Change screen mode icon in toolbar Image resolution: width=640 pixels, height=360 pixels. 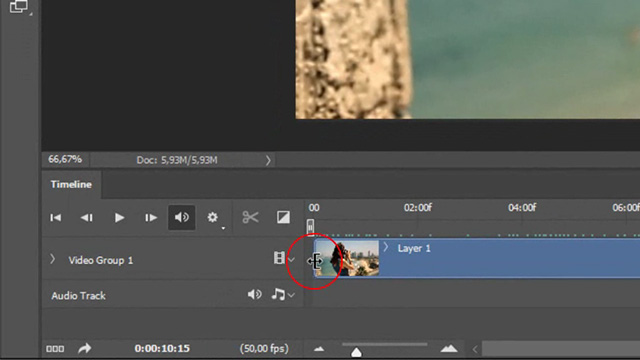pyautogui.click(x=19, y=7)
